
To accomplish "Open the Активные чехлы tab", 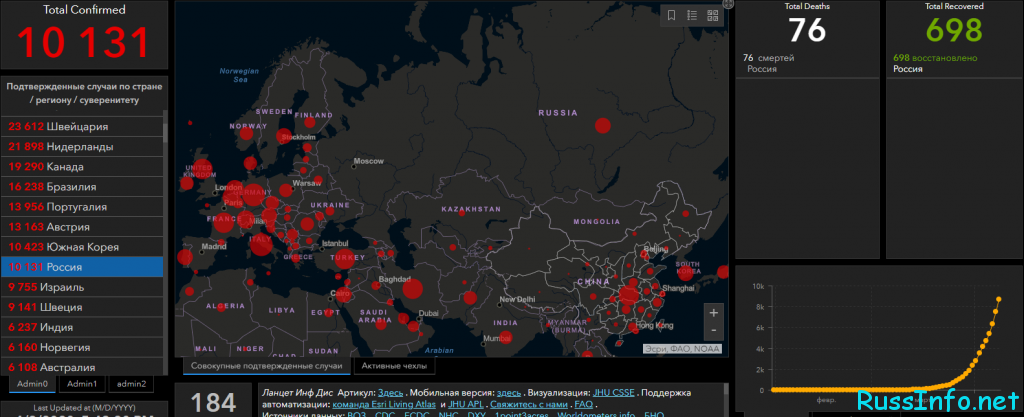I will (394, 366).
